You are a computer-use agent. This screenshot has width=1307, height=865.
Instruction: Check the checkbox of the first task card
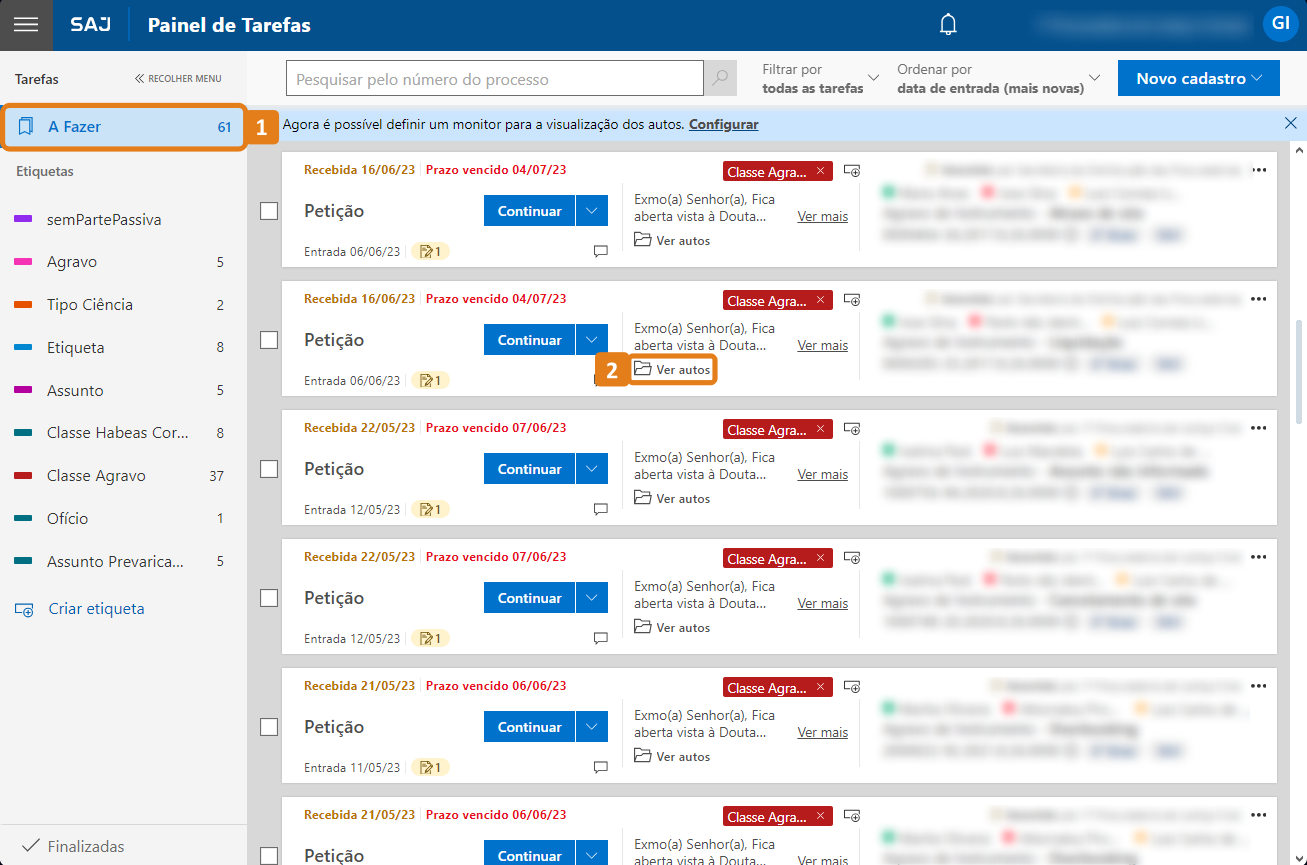click(268, 211)
